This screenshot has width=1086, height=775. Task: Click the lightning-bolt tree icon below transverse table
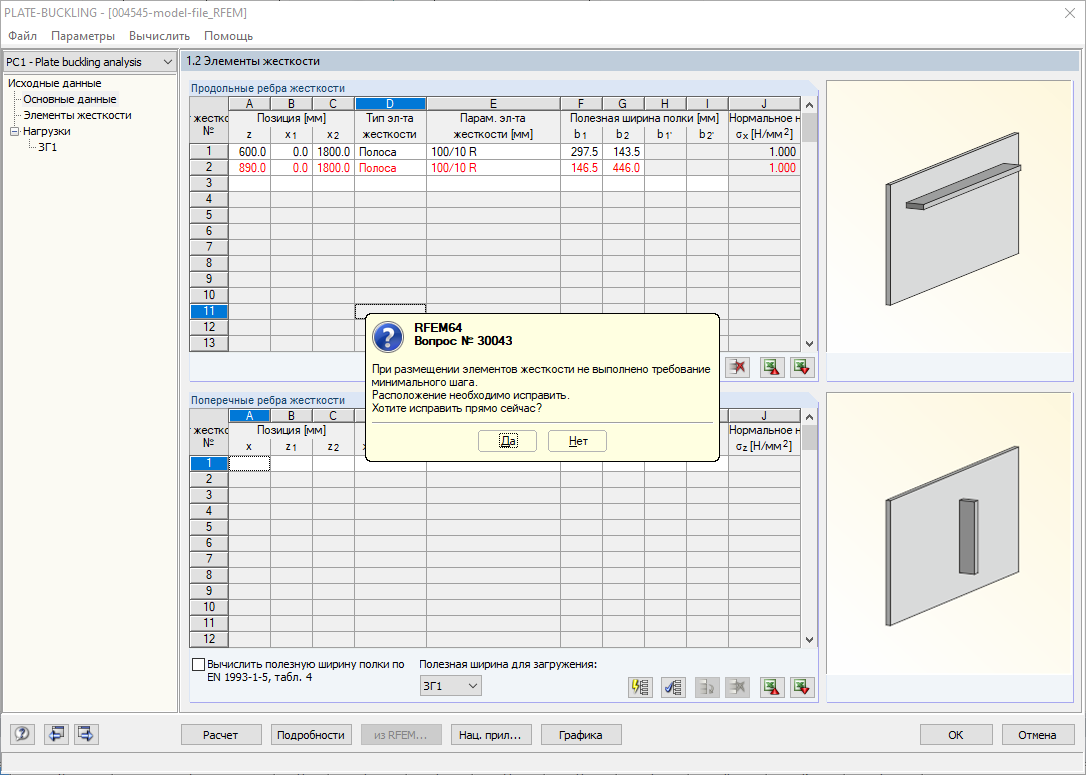pos(640,687)
